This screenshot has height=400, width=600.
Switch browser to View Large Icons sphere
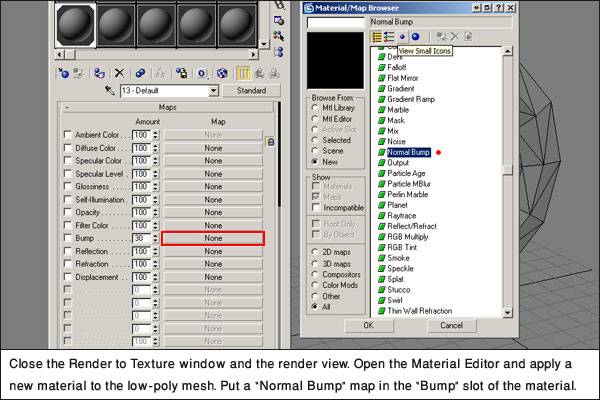[416, 37]
